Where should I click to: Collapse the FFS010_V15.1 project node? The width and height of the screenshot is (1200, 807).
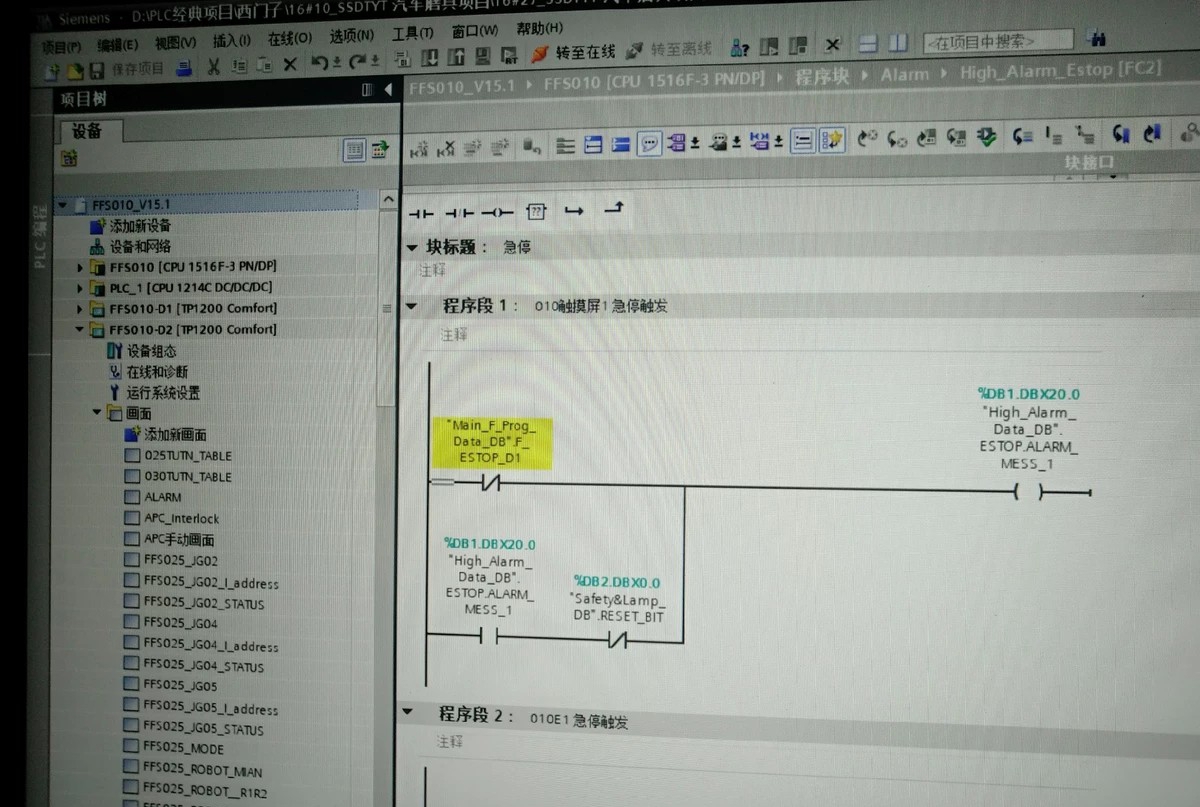63,205
